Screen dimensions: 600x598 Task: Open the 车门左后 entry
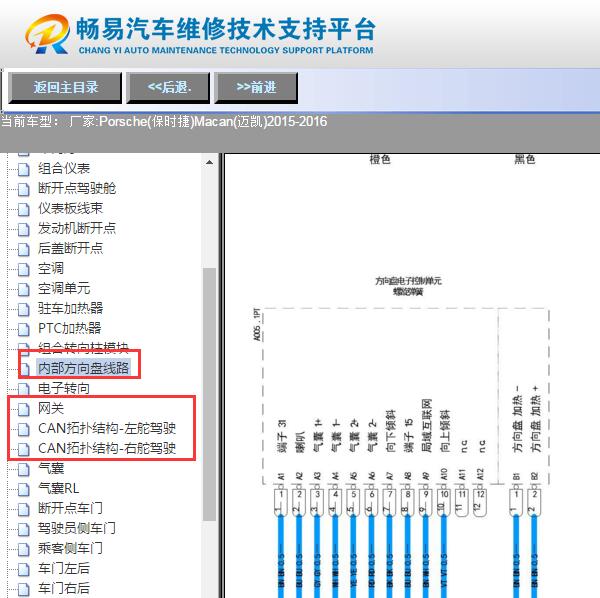pyautogui.click(x=64, y=568)
